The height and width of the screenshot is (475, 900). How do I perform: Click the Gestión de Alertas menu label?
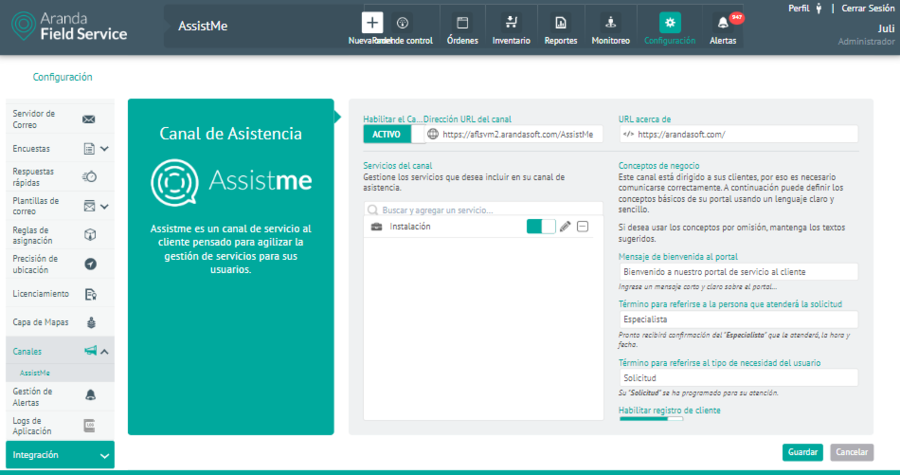32,397
